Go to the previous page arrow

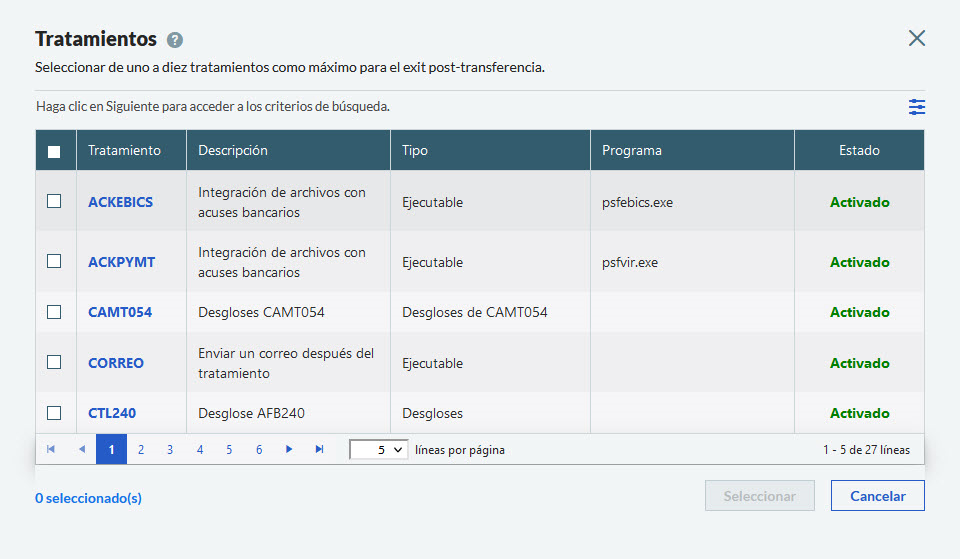click(81, 450)
